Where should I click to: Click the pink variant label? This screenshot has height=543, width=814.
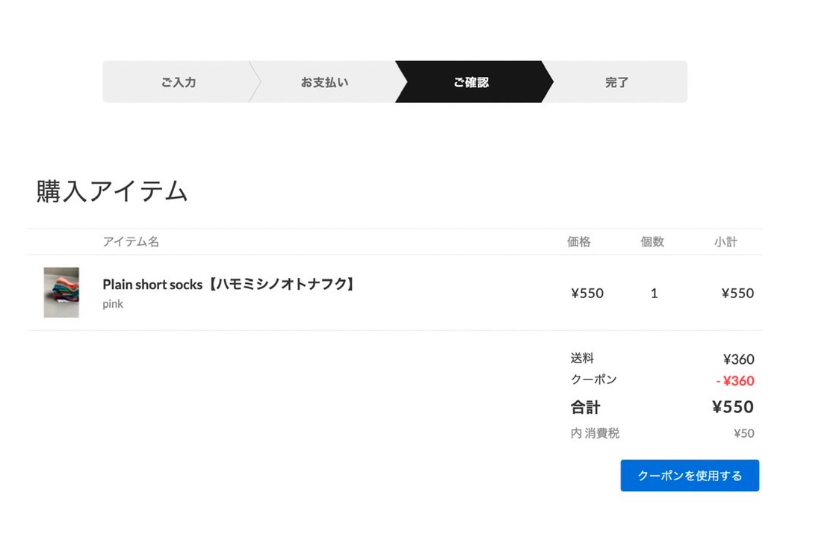point(113,304)
